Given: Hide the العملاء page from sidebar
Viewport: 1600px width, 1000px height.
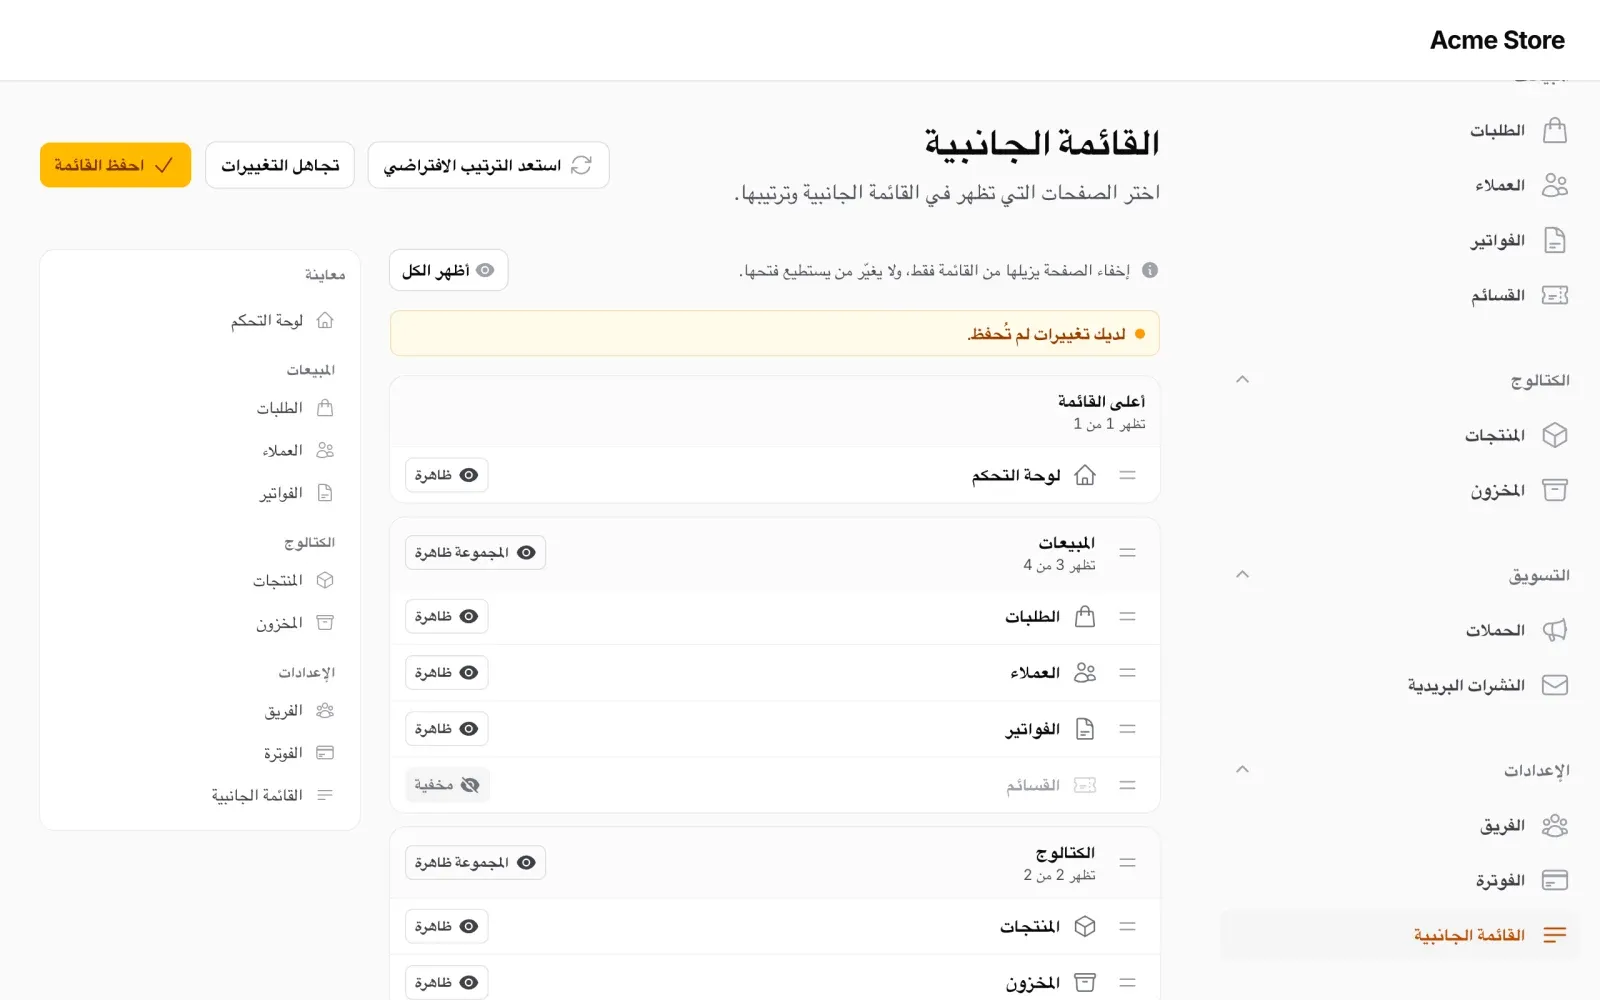Looking at the screenshot, I should click(x=446, y=673).
